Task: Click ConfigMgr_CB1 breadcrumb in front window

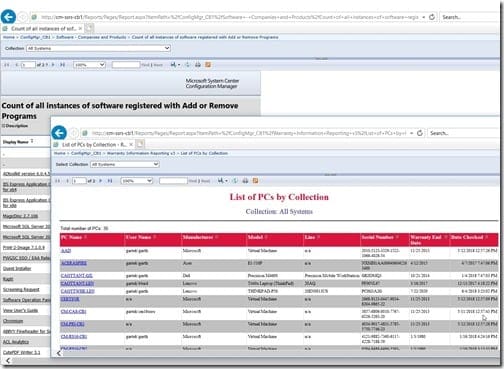Action: tap(86, 153)
